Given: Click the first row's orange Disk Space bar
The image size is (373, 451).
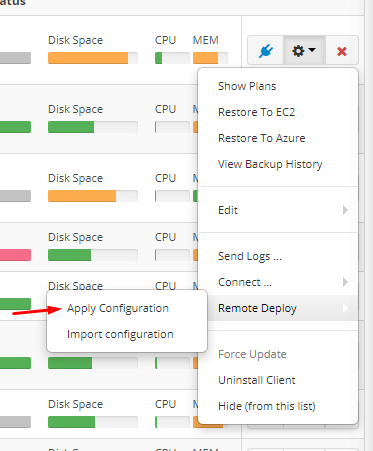Looking at the screenshot, I should pyautogui.click(x=88, y=58).
